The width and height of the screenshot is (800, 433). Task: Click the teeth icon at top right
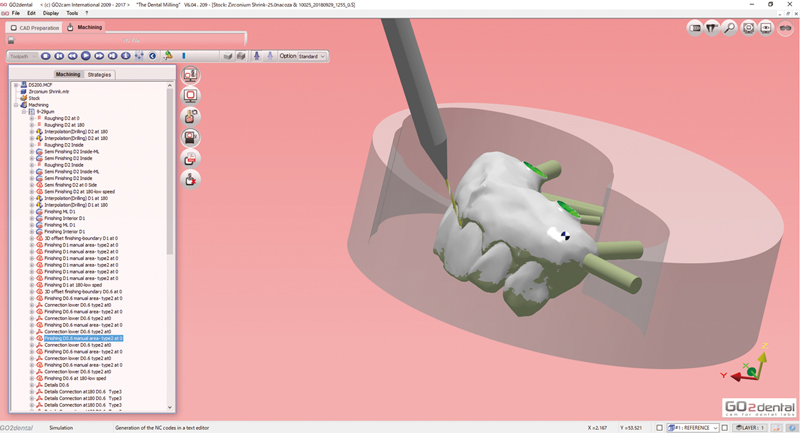coord(712,29)
